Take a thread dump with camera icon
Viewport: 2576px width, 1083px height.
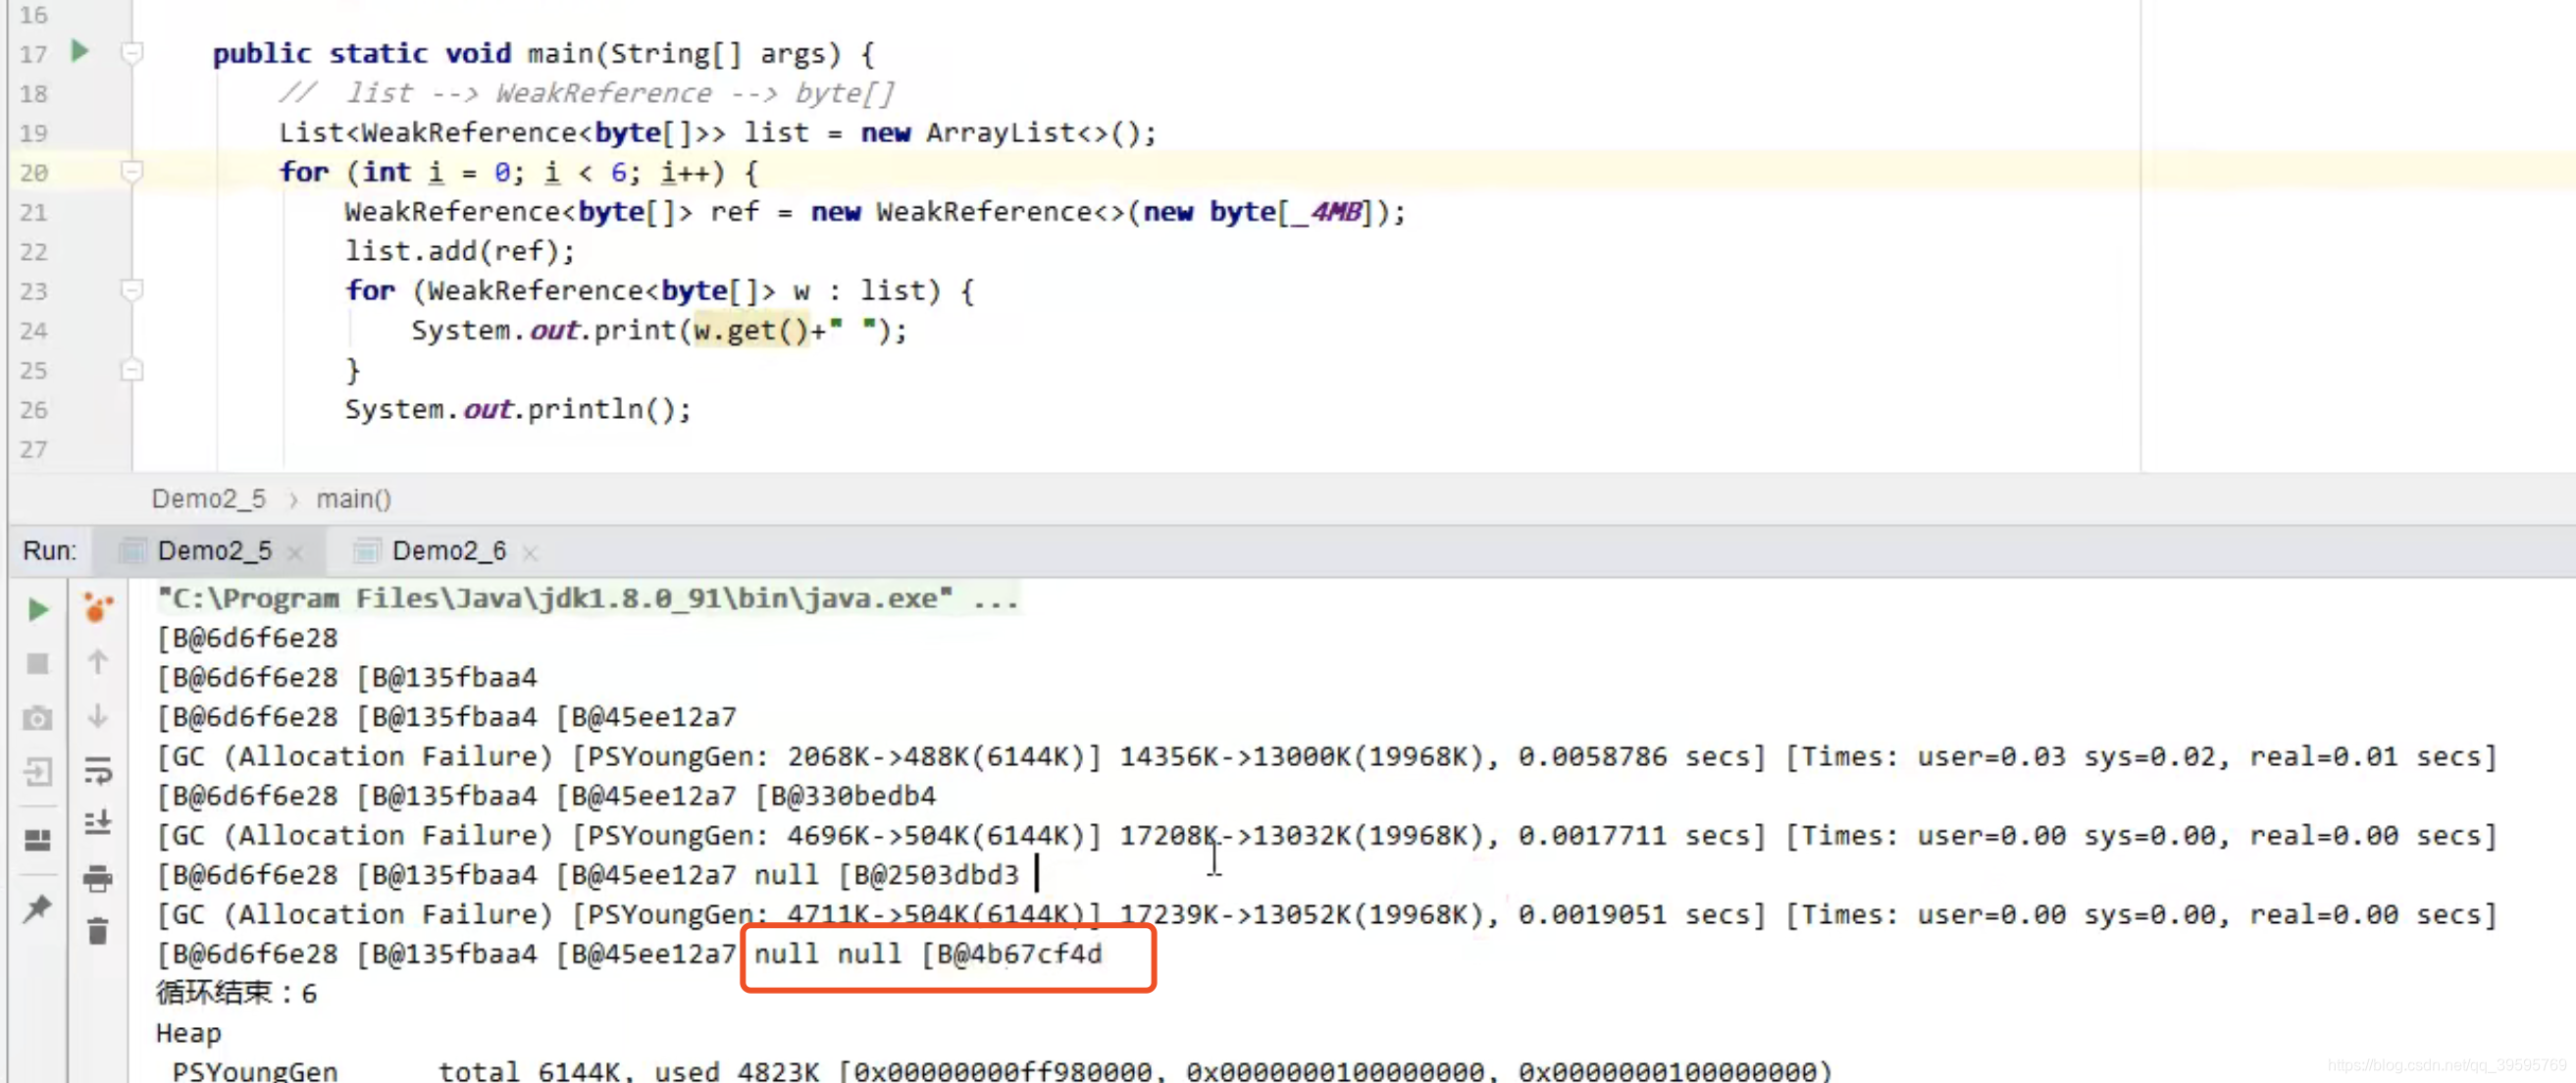38,718
